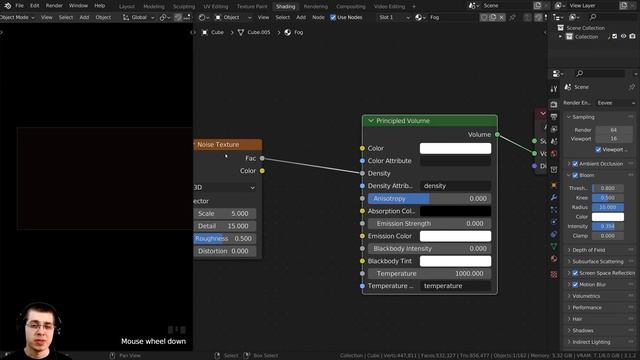Click the Temperature attribute field

tap(455, 286)
